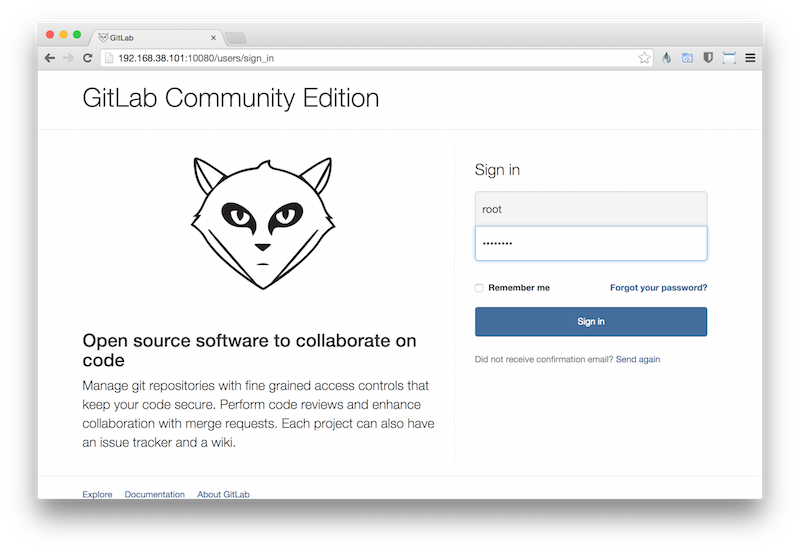The image size is (800, 553).
Task: Close the GitLab tab
Action: click(213, 37)
